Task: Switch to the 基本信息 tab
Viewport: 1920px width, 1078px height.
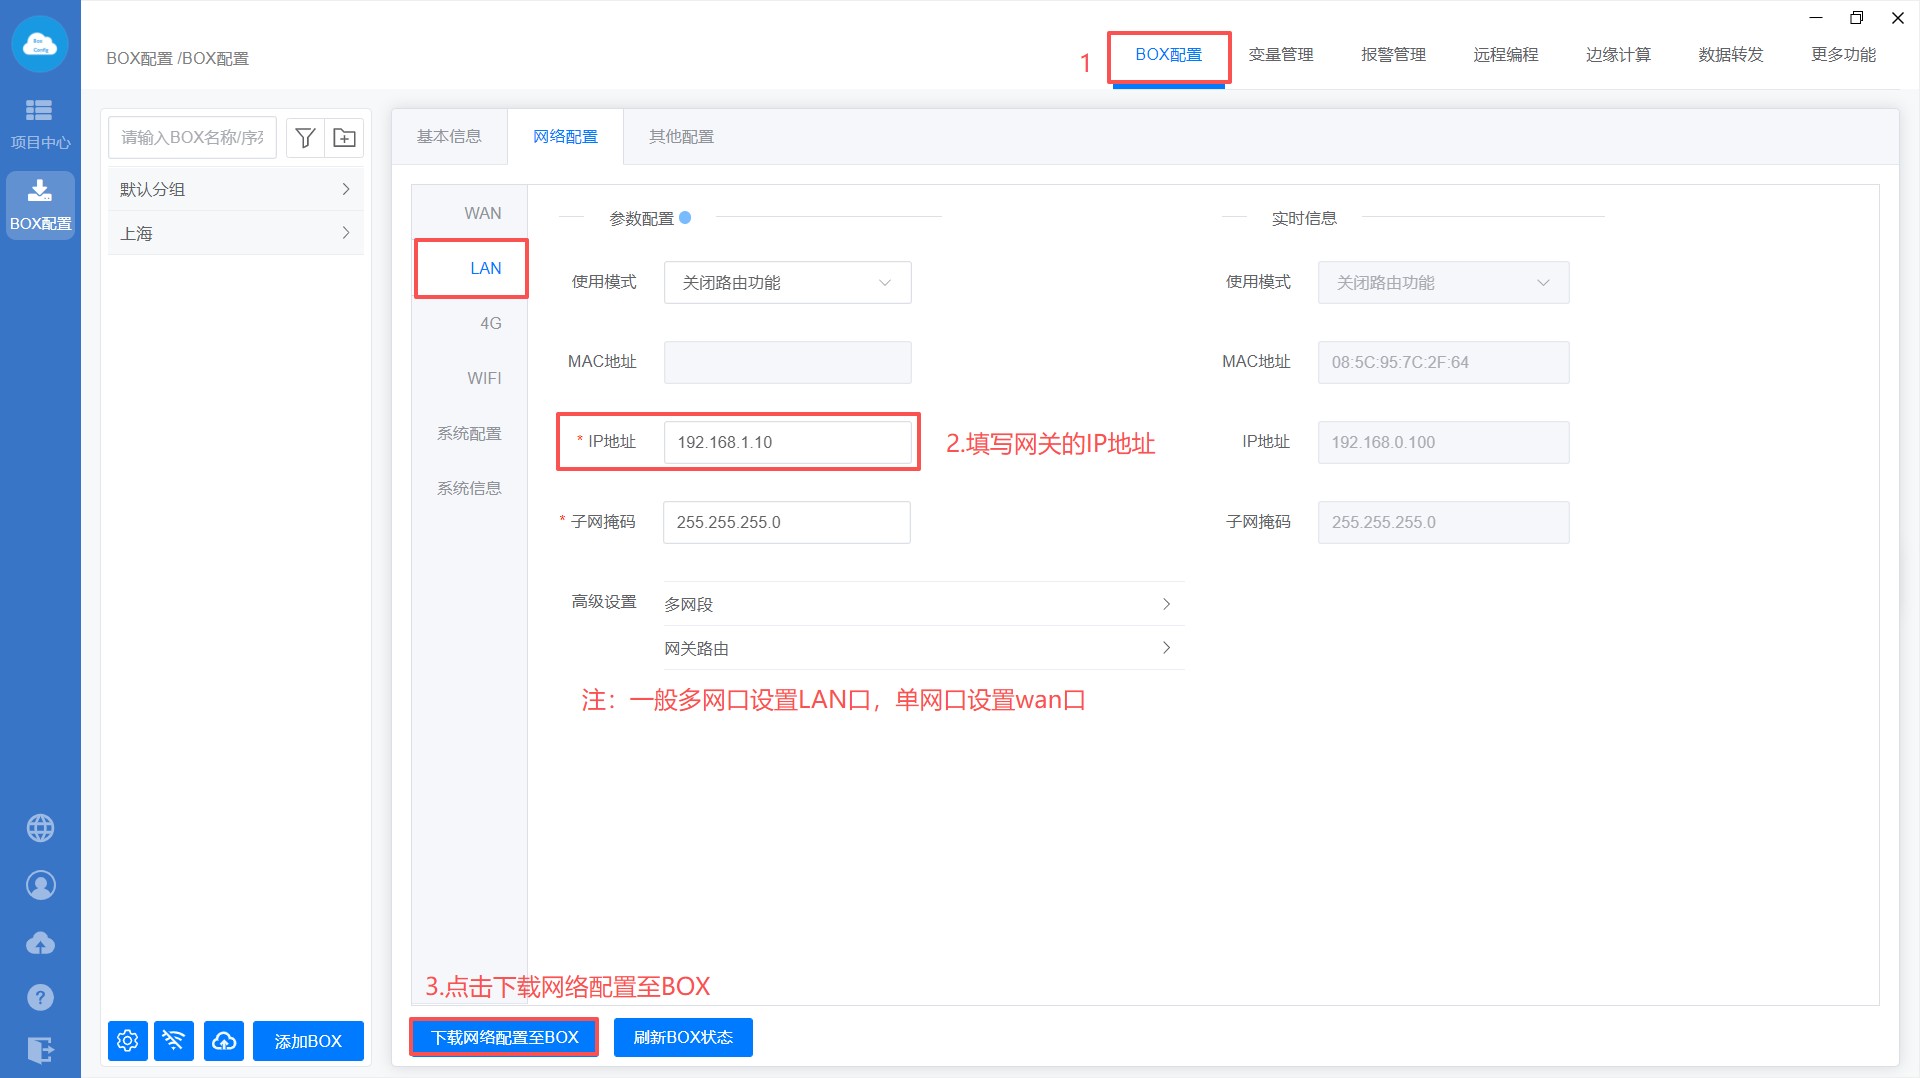Action: (449, 137)
